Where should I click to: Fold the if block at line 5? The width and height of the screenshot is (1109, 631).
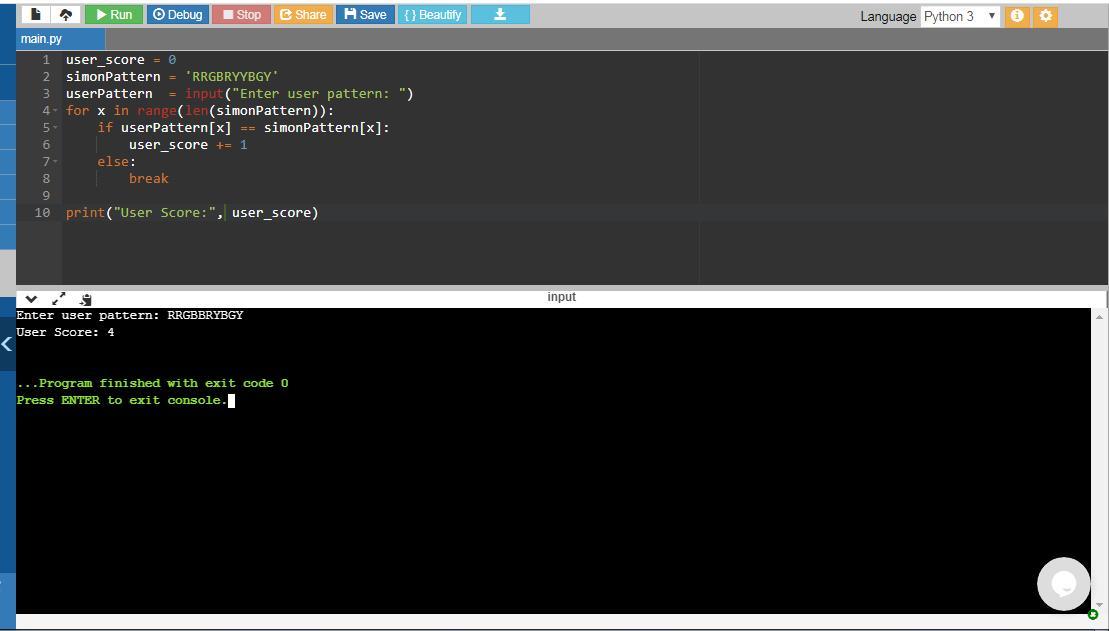point(55,128)
